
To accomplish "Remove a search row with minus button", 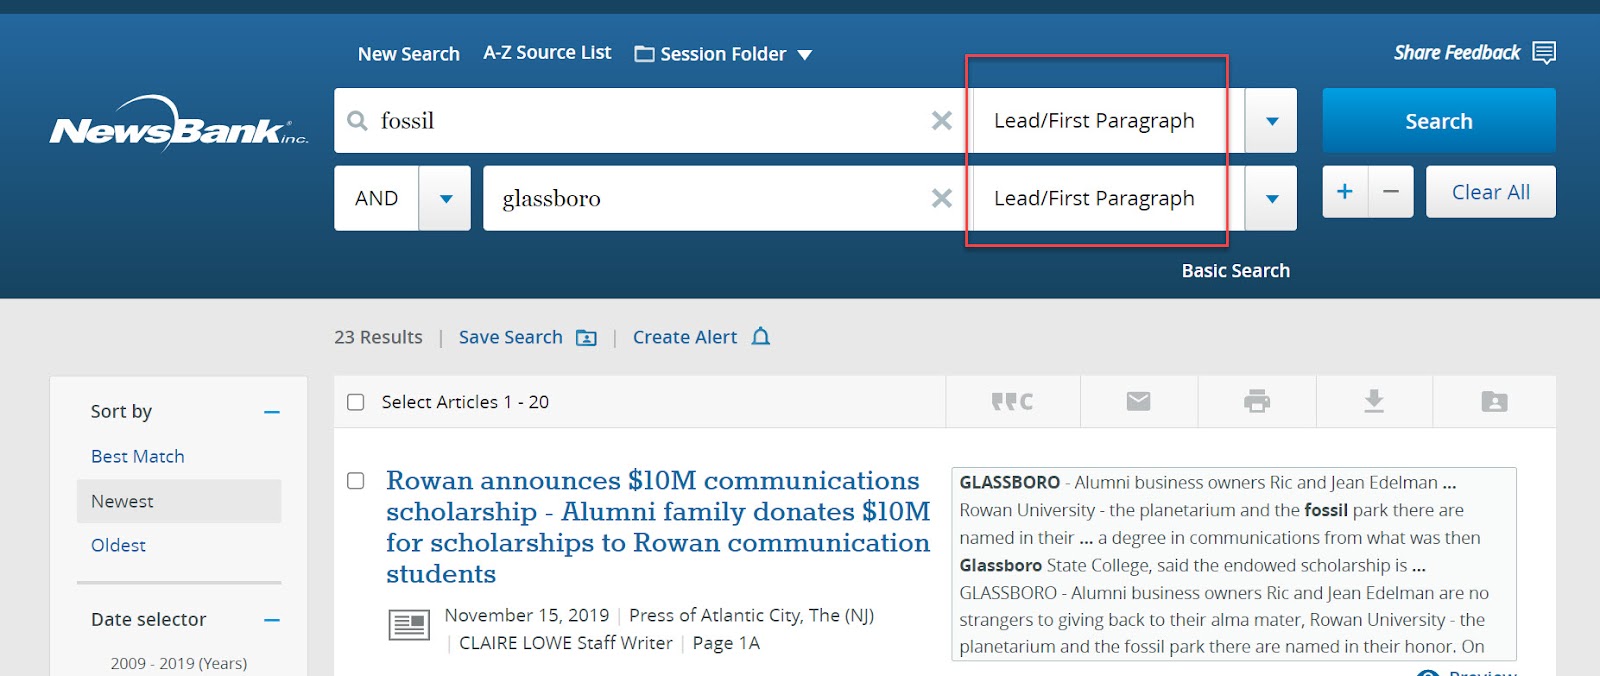I will [x=1391, y=192].
